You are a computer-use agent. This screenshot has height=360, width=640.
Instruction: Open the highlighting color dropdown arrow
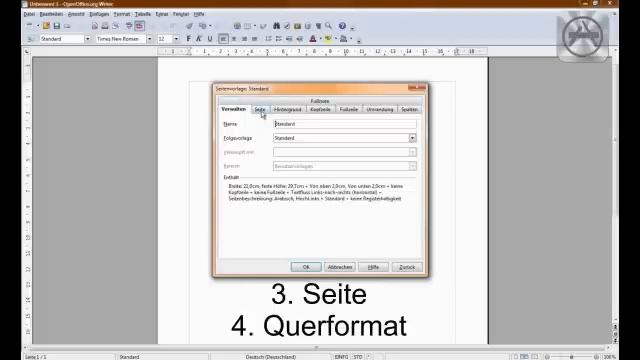coord(336,39)
